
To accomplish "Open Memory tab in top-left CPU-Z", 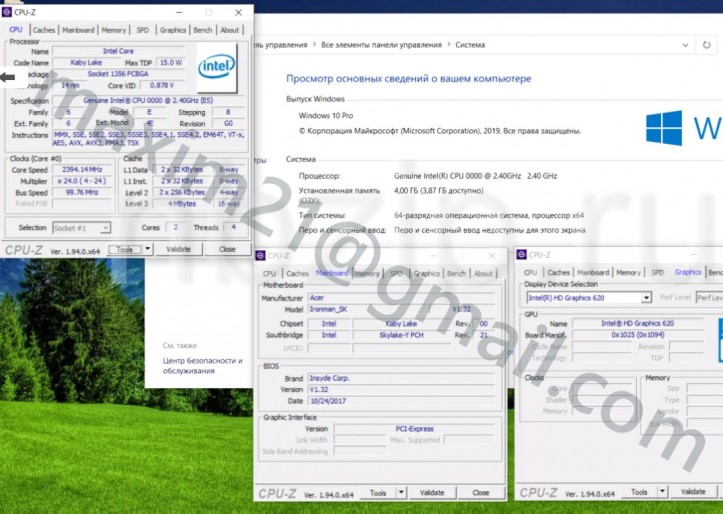I will click(x=113, y=30).
